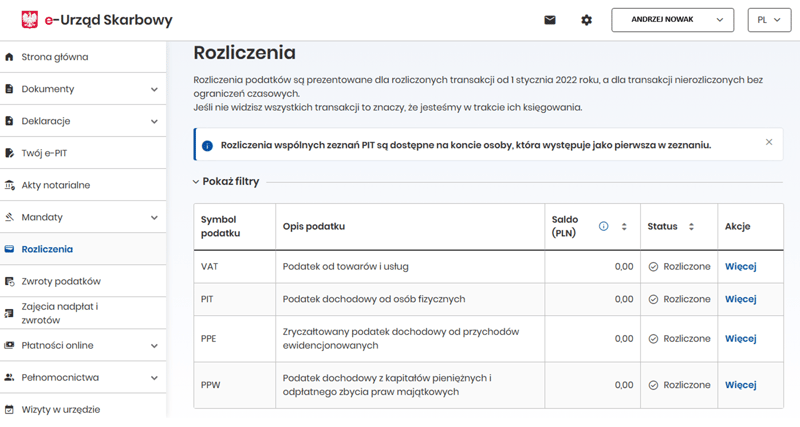Open settings gear icon
Screen dimensions: 800x427
(587, 20)
